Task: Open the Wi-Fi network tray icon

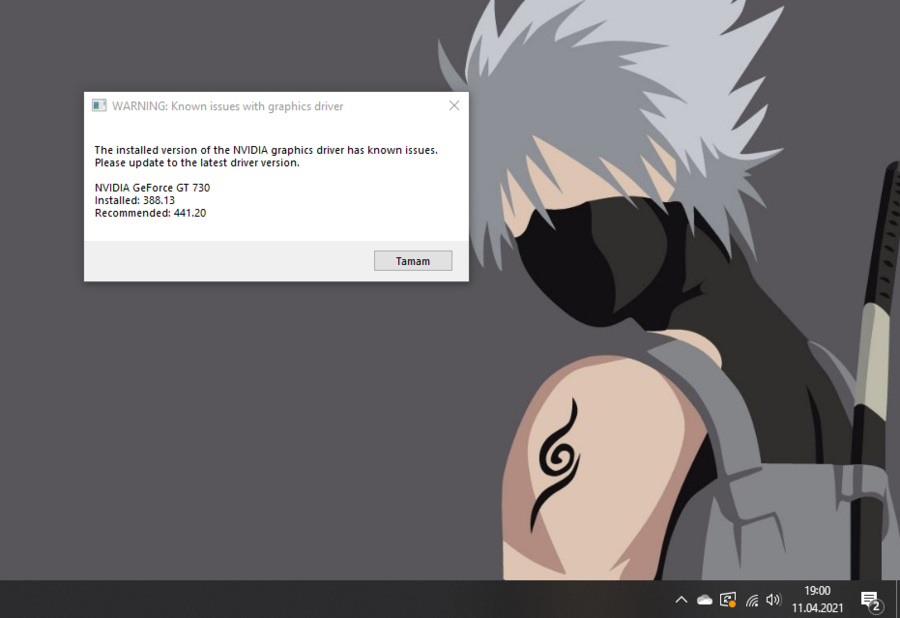Action: tap(752, 600)
